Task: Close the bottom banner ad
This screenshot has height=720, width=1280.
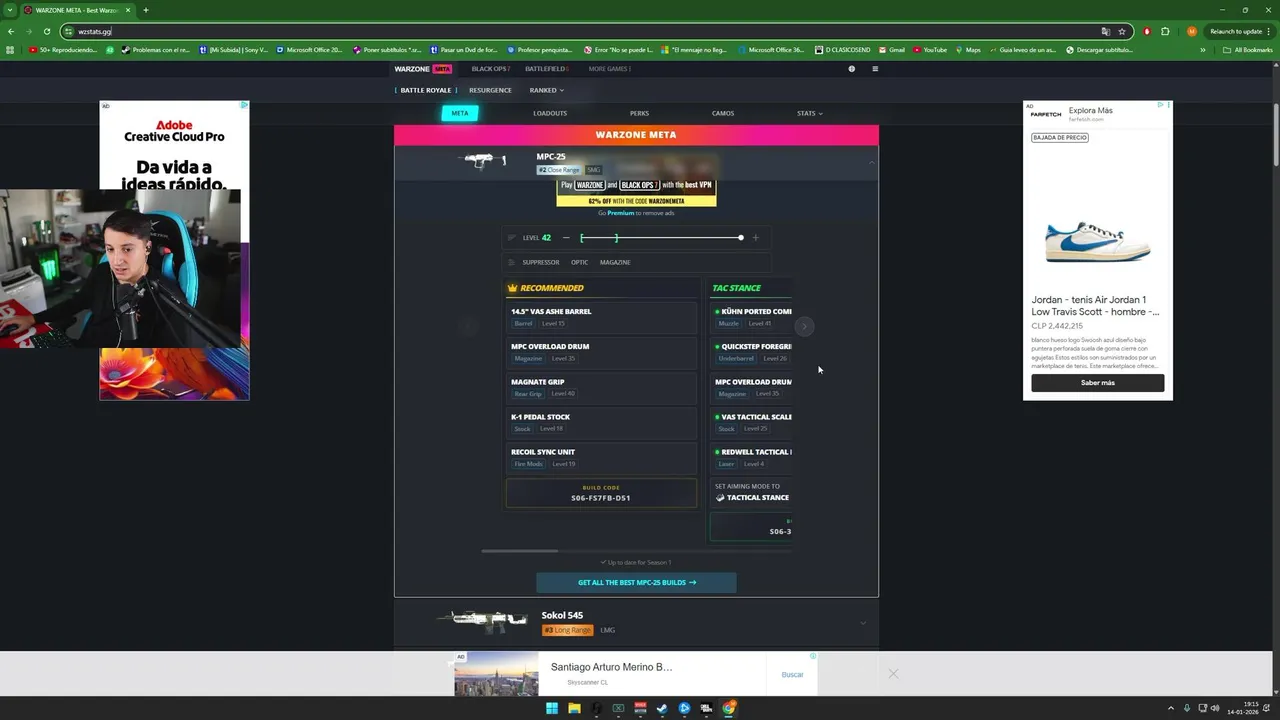Action: (893, 673)
